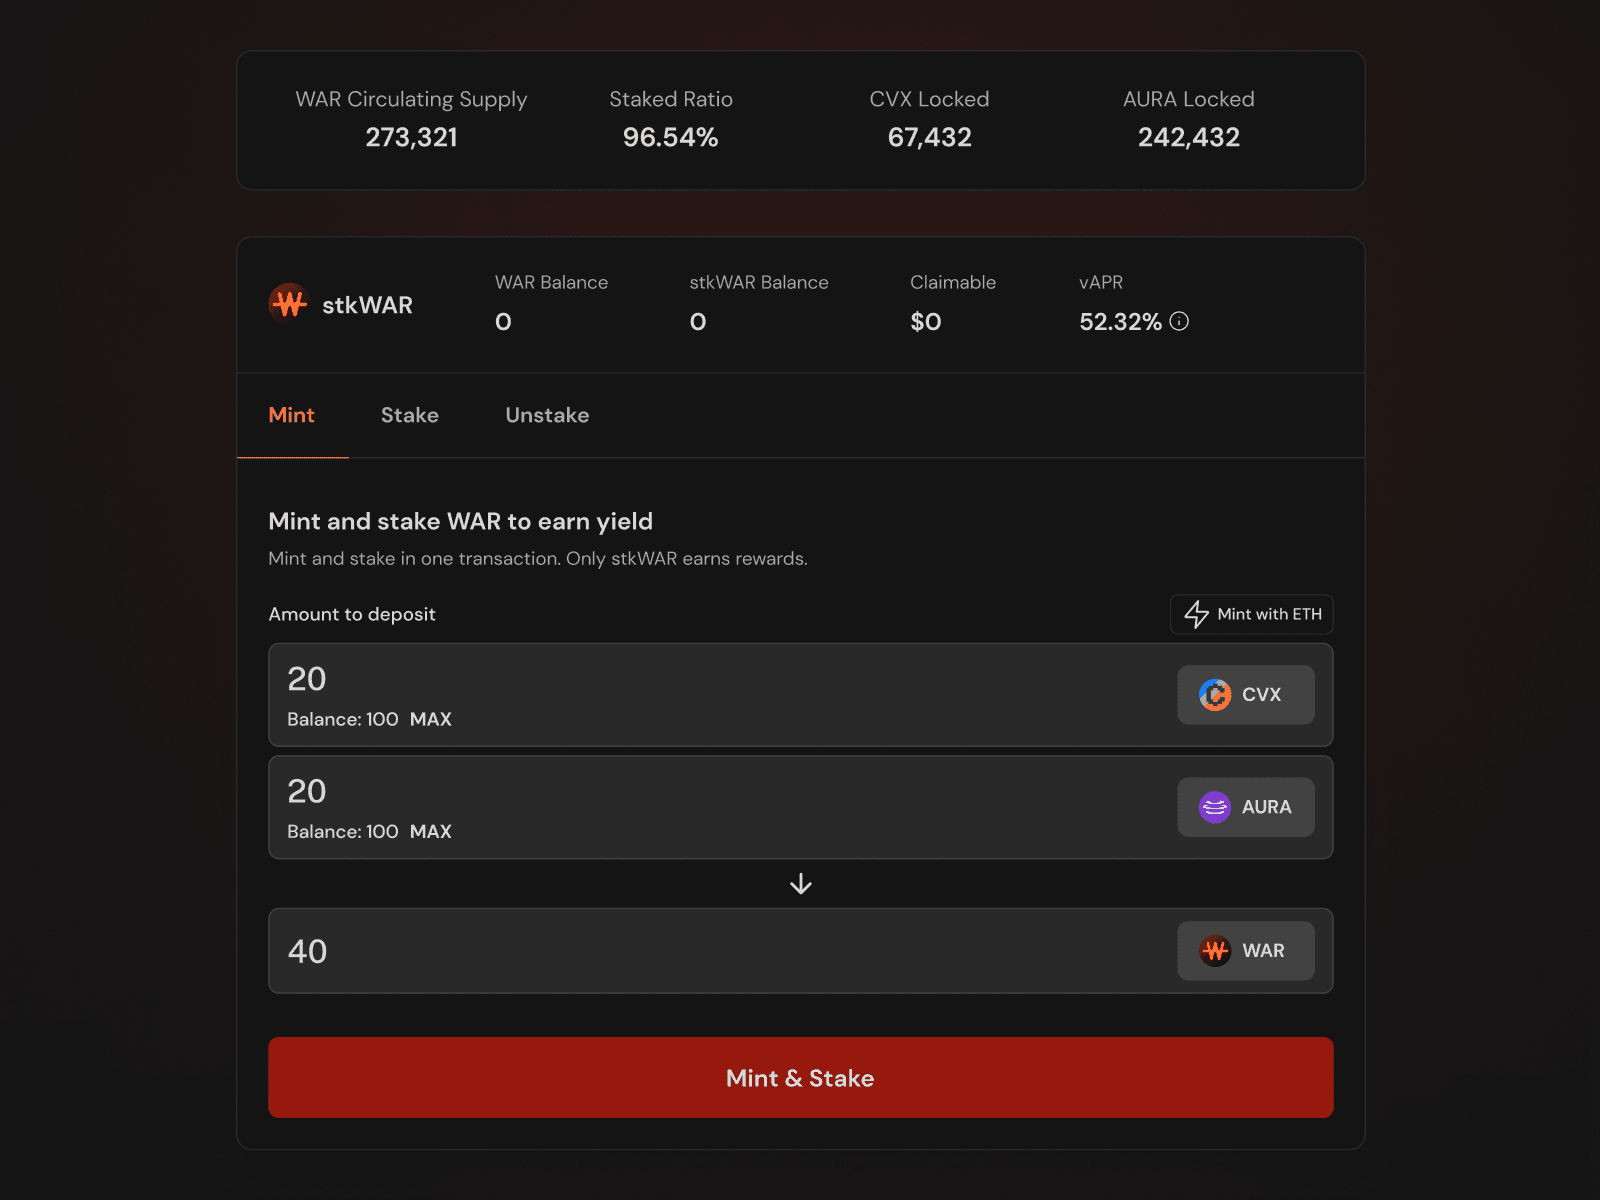Click the Claimable label
This screenshot has width=1600, height=1200.
coord(953,282)
